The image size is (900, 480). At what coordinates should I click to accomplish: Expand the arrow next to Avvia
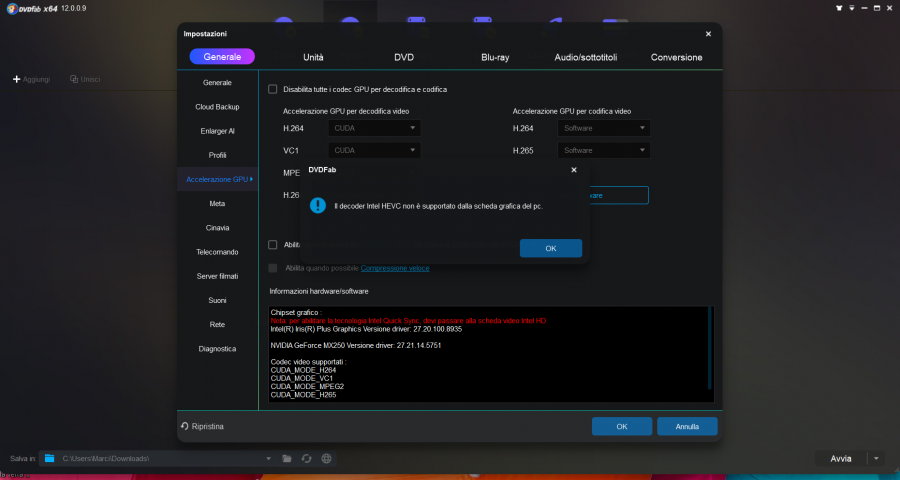pyautogui.click(x=876, y=459)
